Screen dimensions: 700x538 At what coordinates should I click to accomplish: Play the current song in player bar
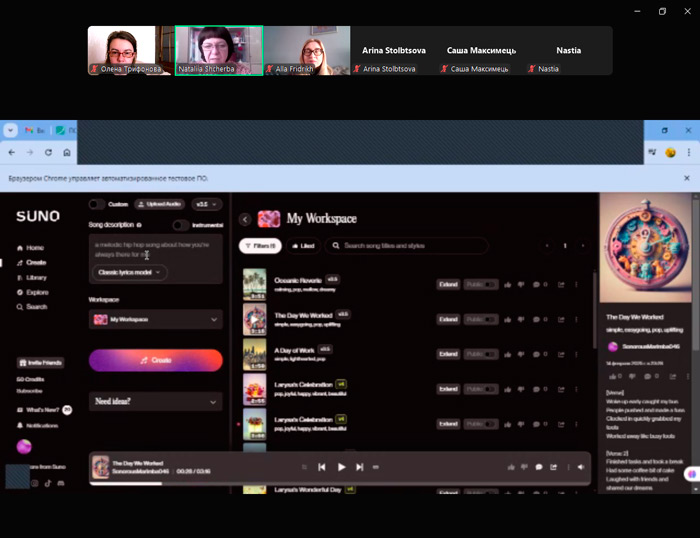coord(341,467)
